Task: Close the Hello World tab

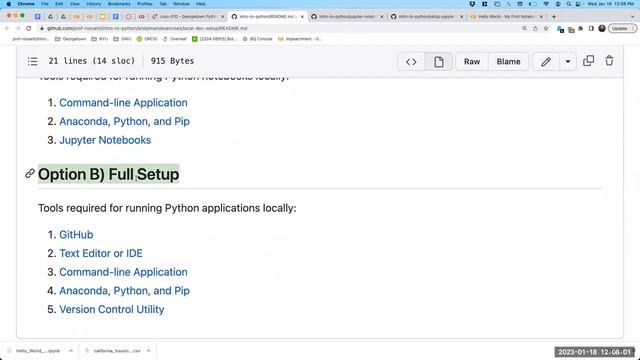Action: tap(541, 17)
